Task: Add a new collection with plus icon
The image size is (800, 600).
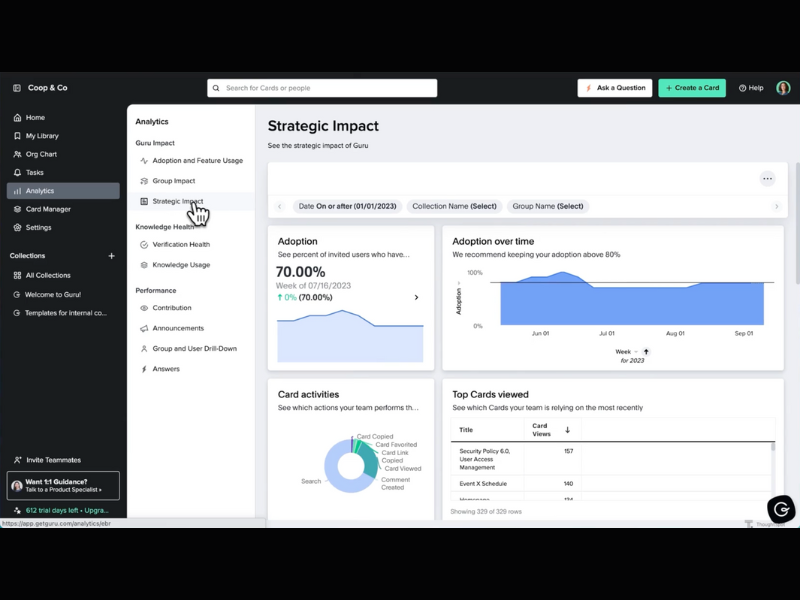Action: 111,256
